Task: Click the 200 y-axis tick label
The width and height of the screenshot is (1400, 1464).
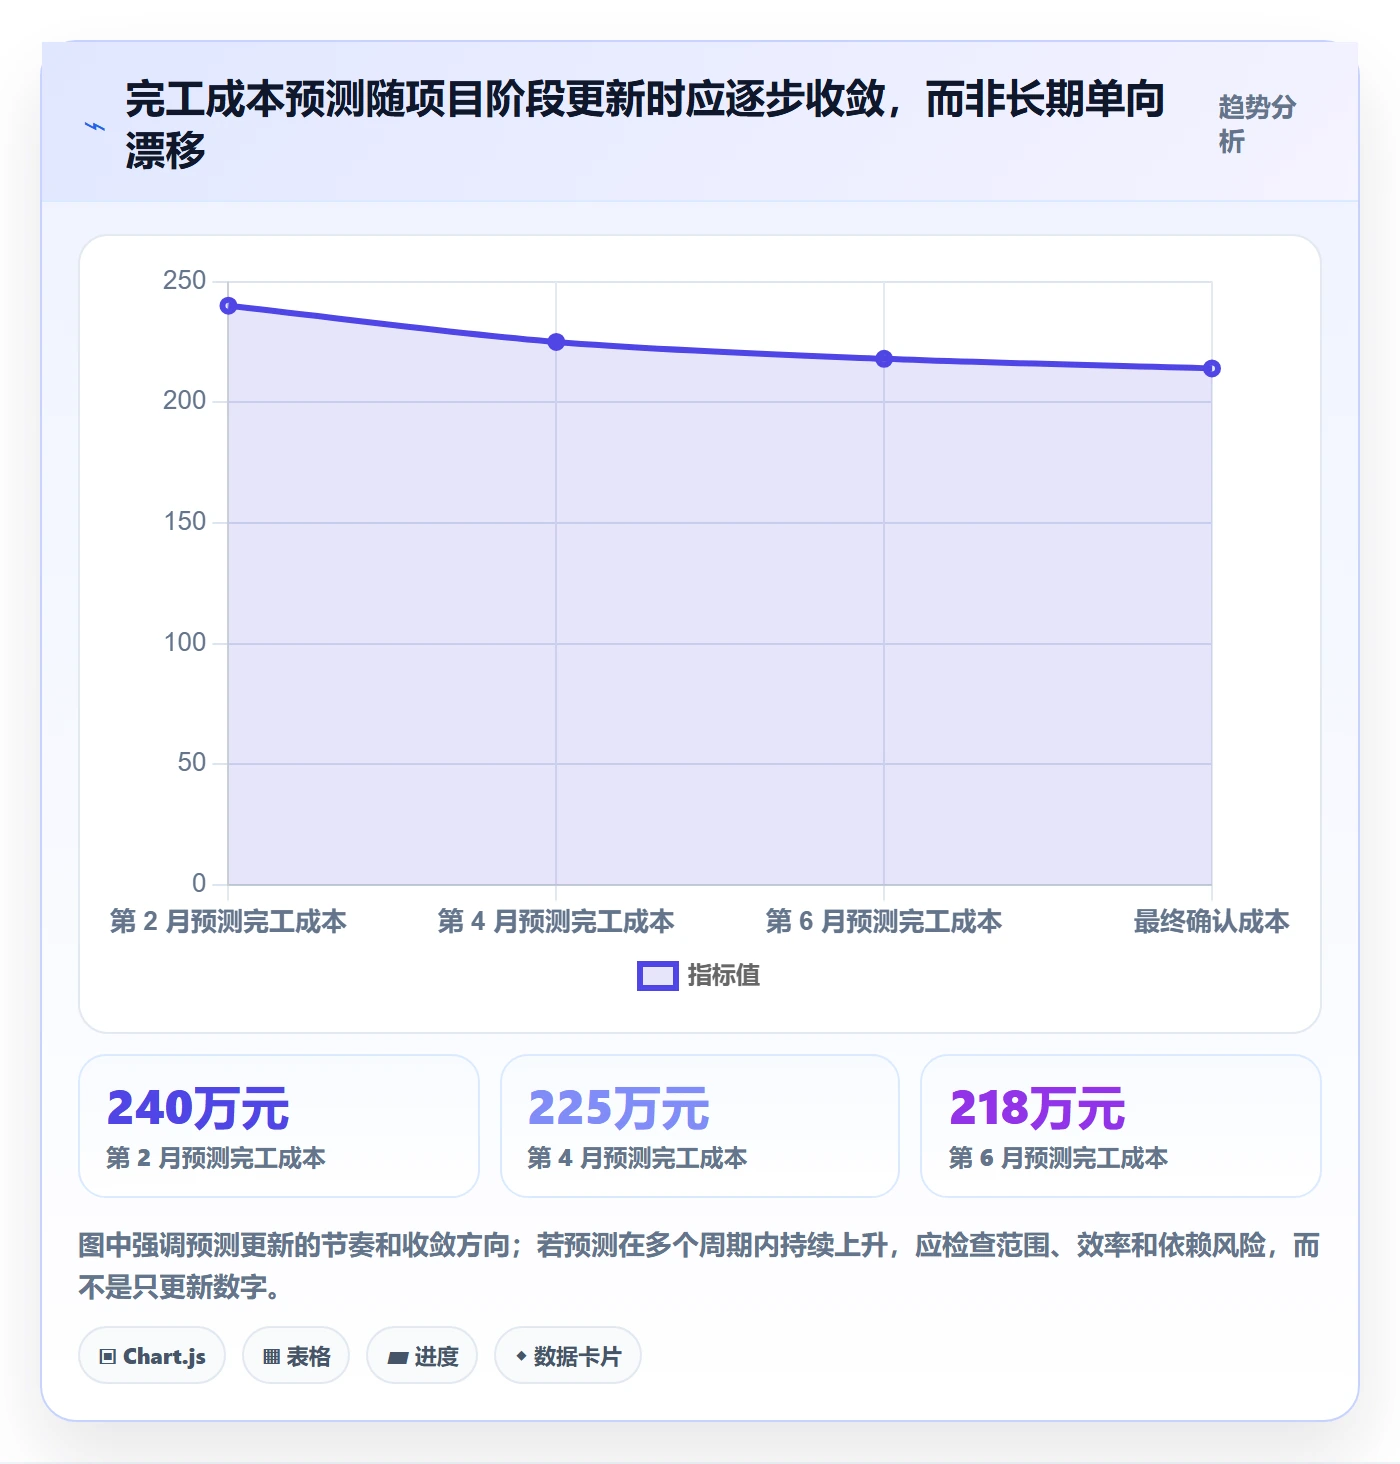Action: point(185,401)
